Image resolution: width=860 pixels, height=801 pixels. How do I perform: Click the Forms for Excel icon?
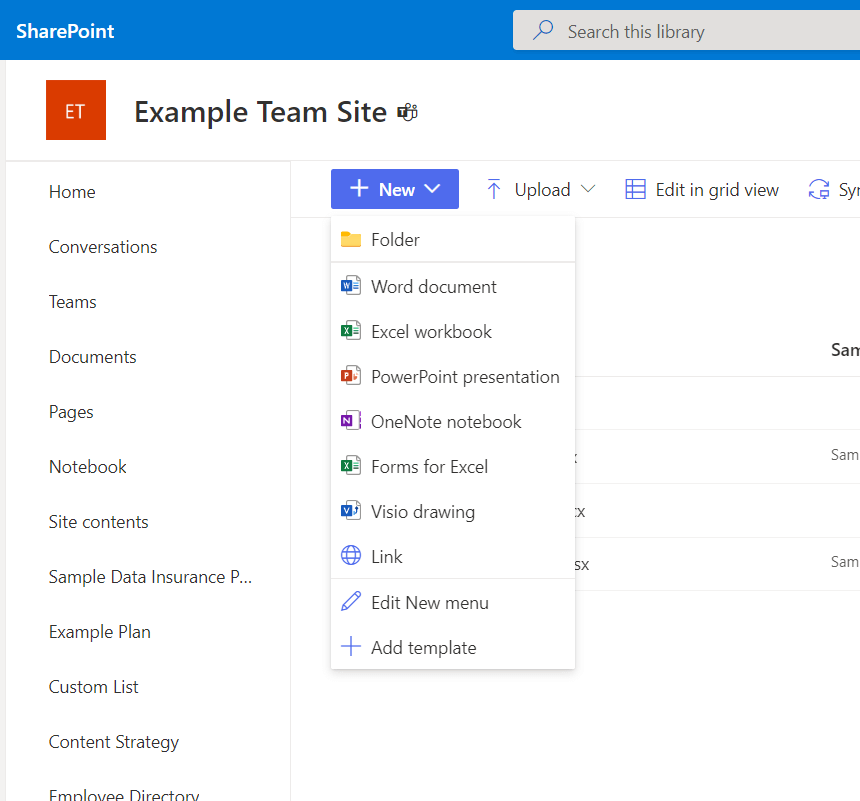tap(351, 466)
